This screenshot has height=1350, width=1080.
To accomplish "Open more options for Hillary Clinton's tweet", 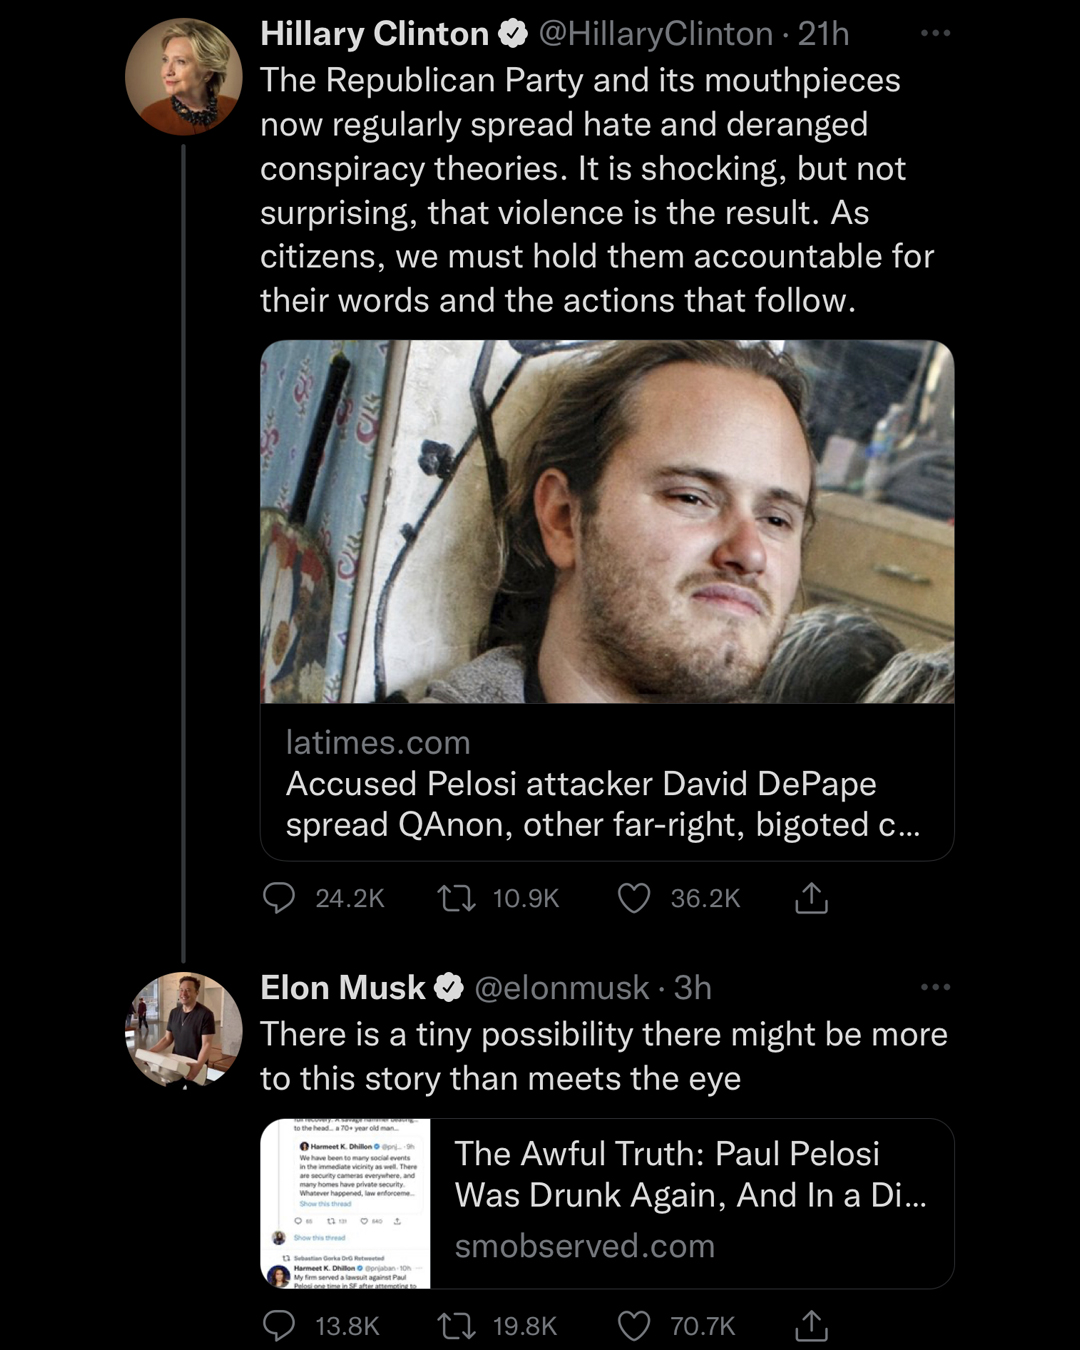I will click(935, 34).
